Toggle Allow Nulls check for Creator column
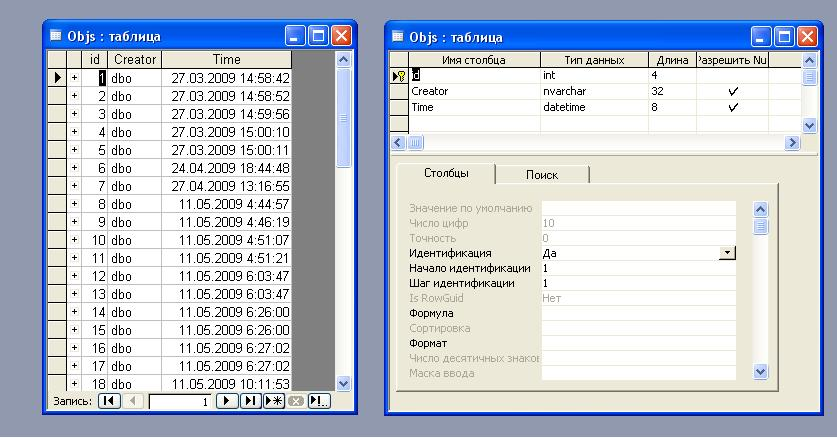 click(733, 91)
